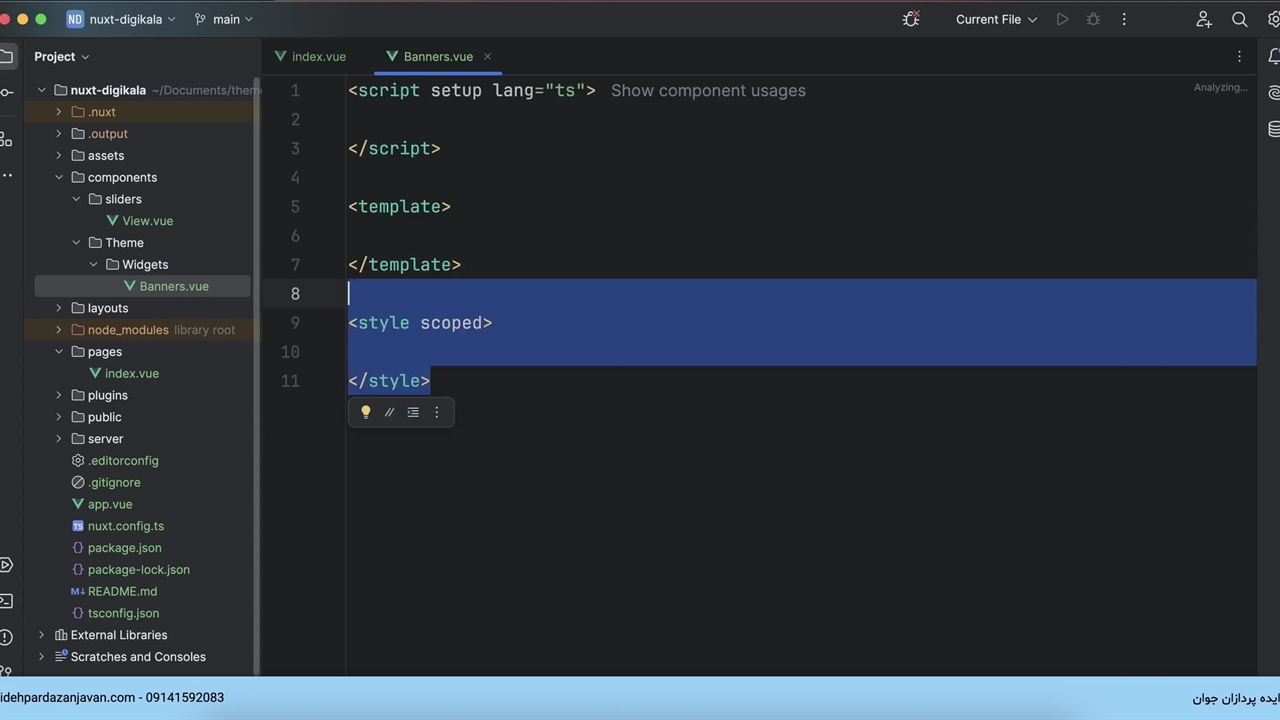Viewport: 1280px width, 720px height.
Task: Open the Services tool window icon
Action: [6, 565]
